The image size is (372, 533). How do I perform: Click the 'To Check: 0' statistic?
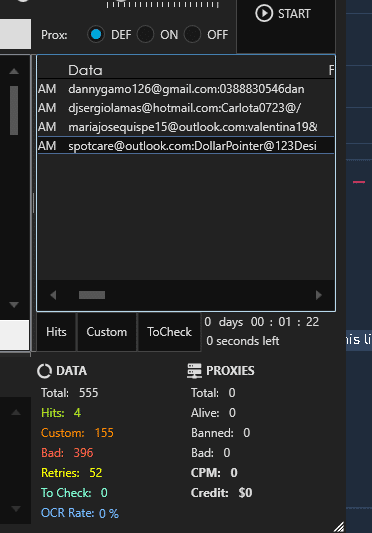[x=74, y=493]
